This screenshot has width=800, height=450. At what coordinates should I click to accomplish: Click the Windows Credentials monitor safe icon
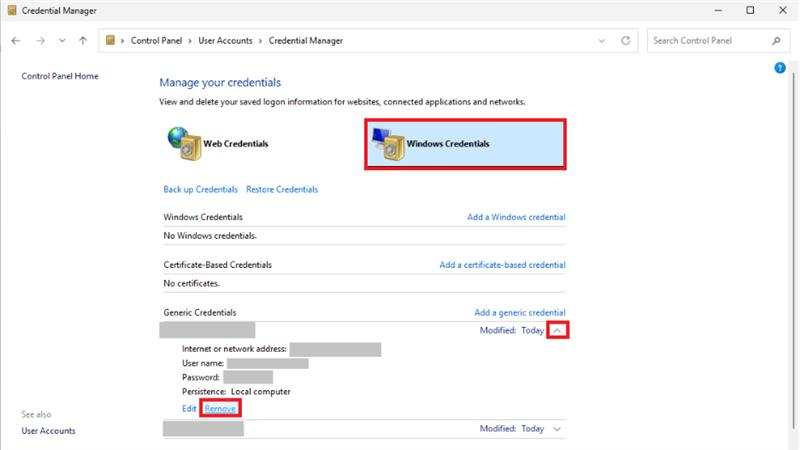388,144
